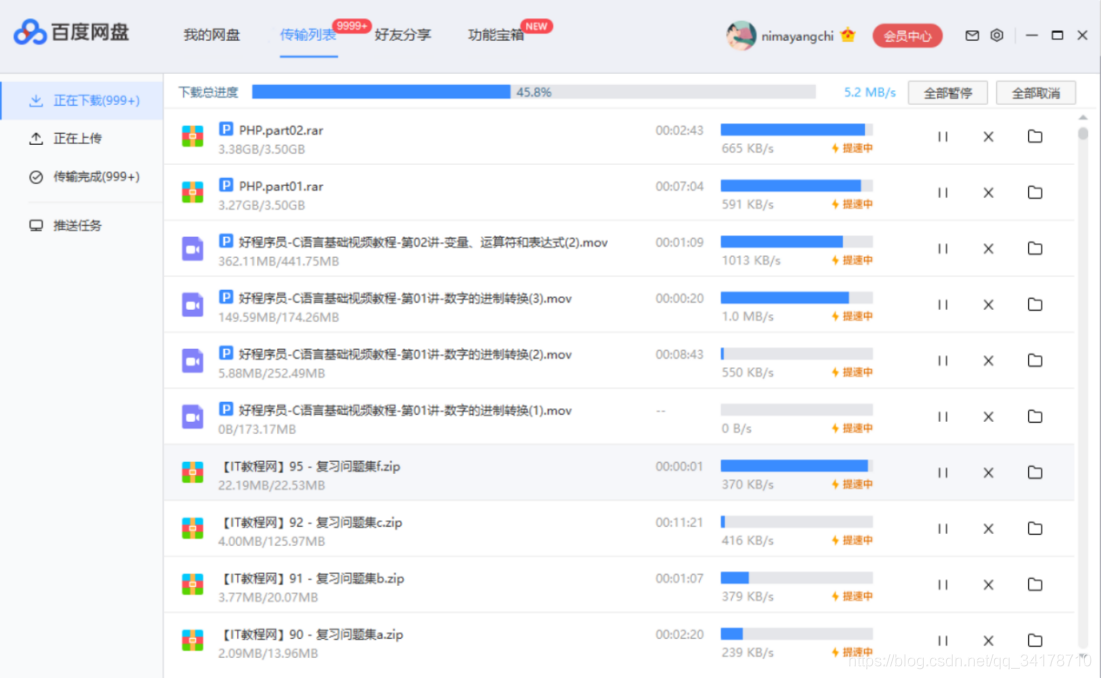Switch to 我的网盘 tab
The image size is (1101, 679).
coord(211,34)
